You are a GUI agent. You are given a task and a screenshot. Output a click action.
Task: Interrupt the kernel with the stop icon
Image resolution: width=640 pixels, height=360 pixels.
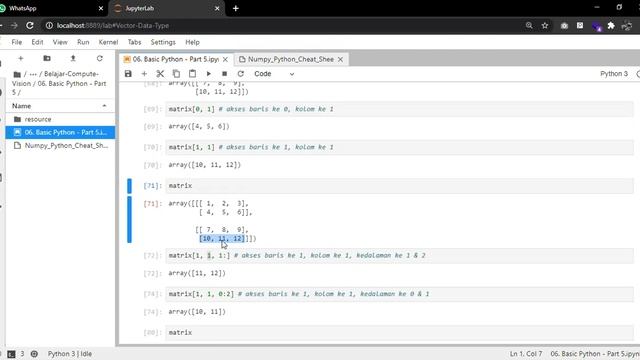click(224, 74)
